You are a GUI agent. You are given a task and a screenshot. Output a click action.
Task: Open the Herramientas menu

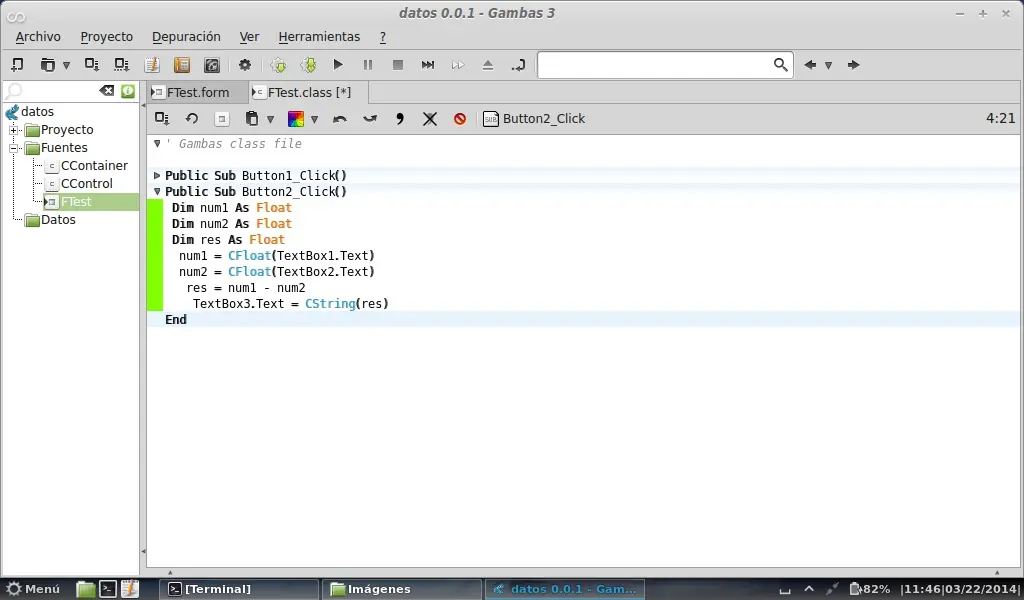coord(319,37)
